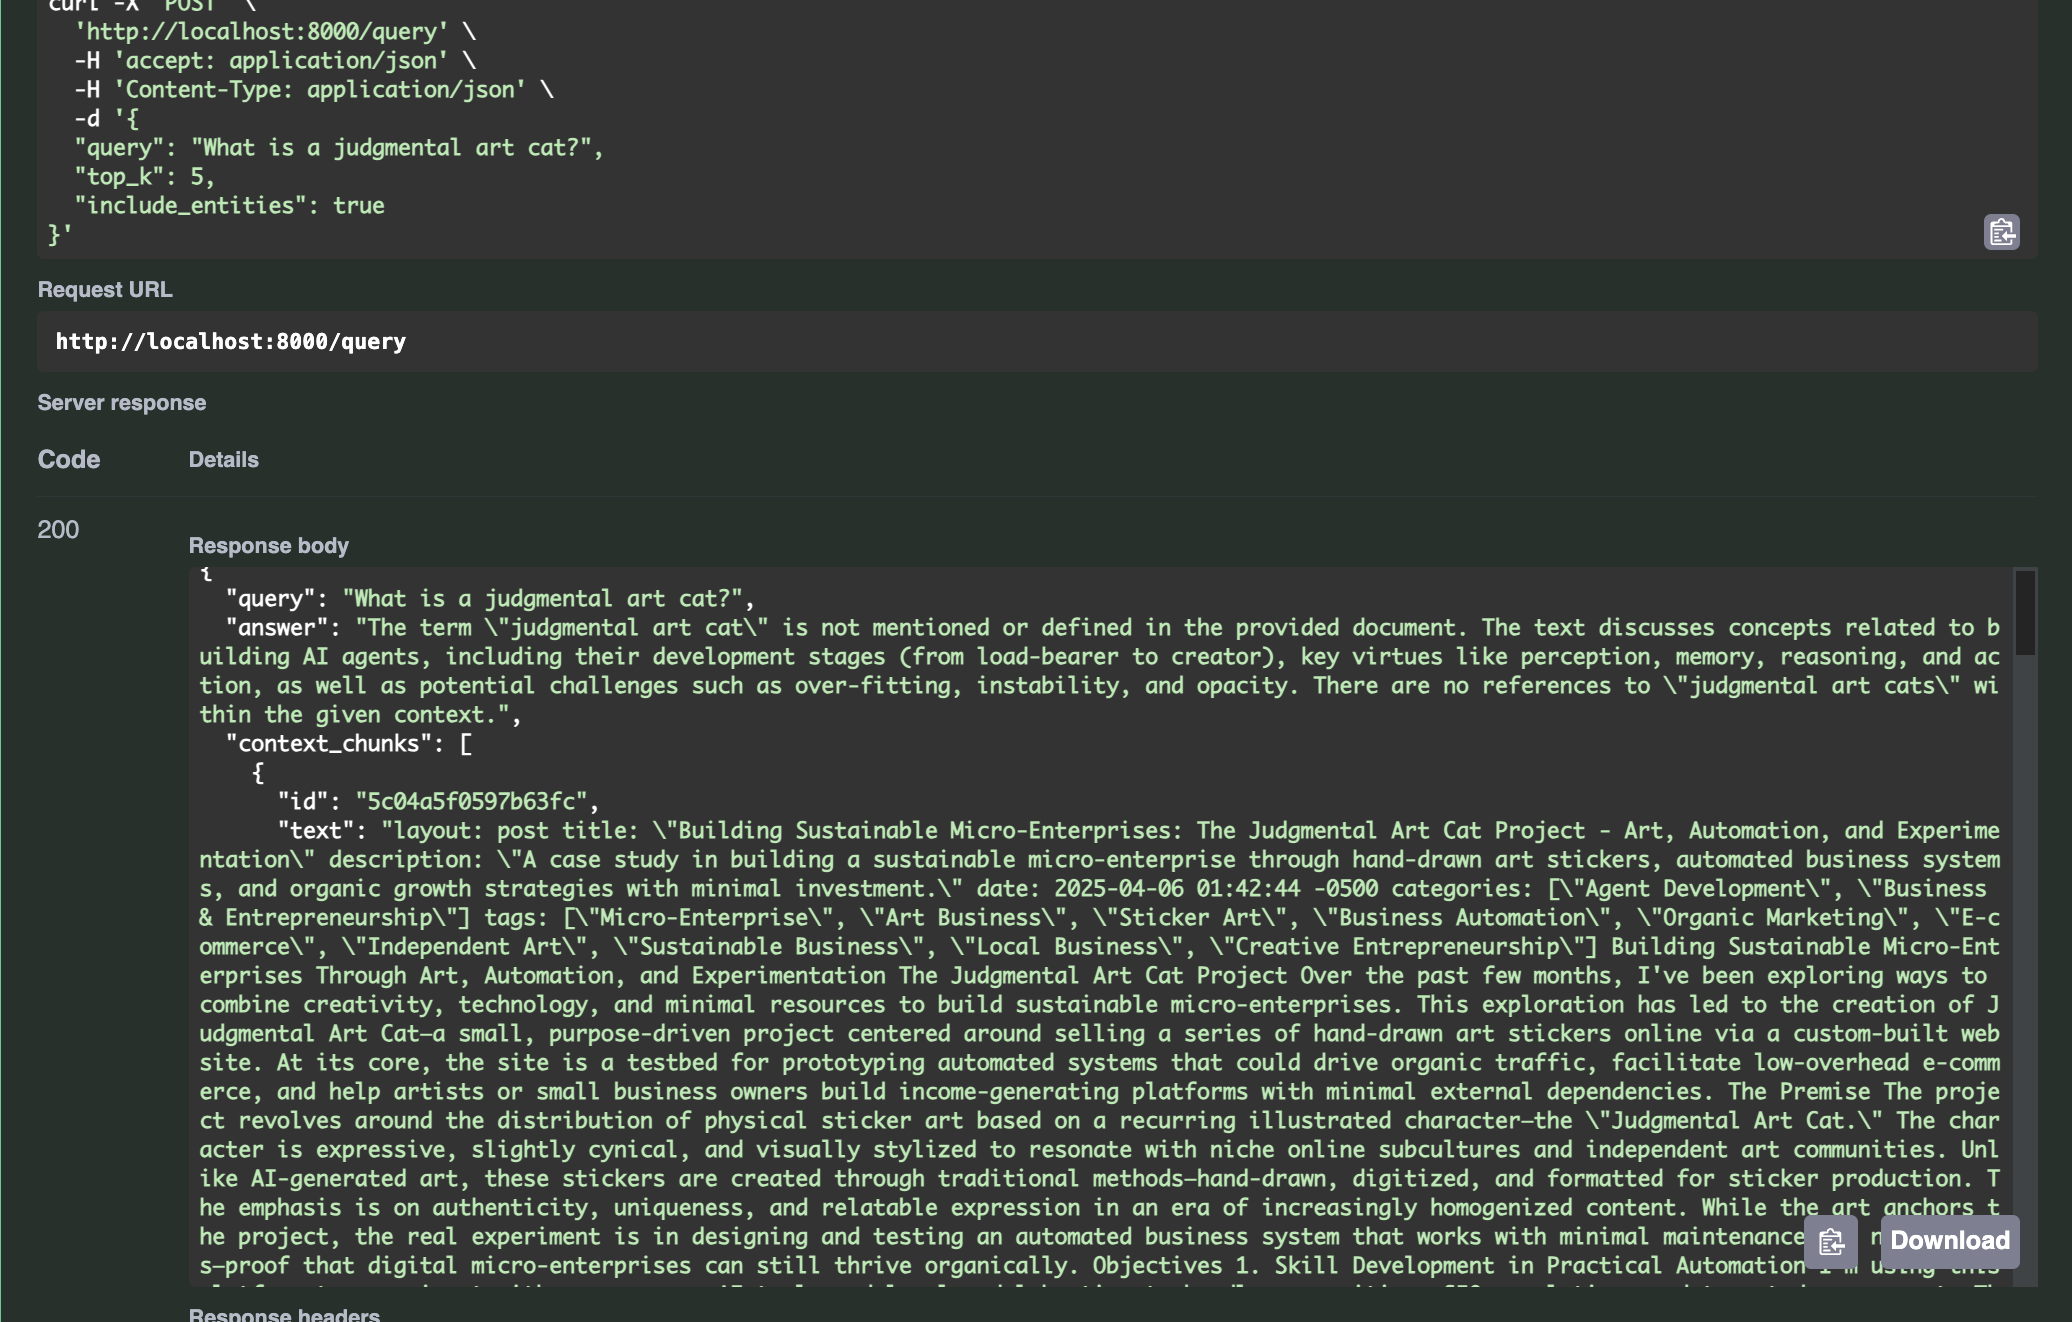
Task: Click the "context_chunks" key in the response
Action: pyautogui.click(x=328, y=744)
